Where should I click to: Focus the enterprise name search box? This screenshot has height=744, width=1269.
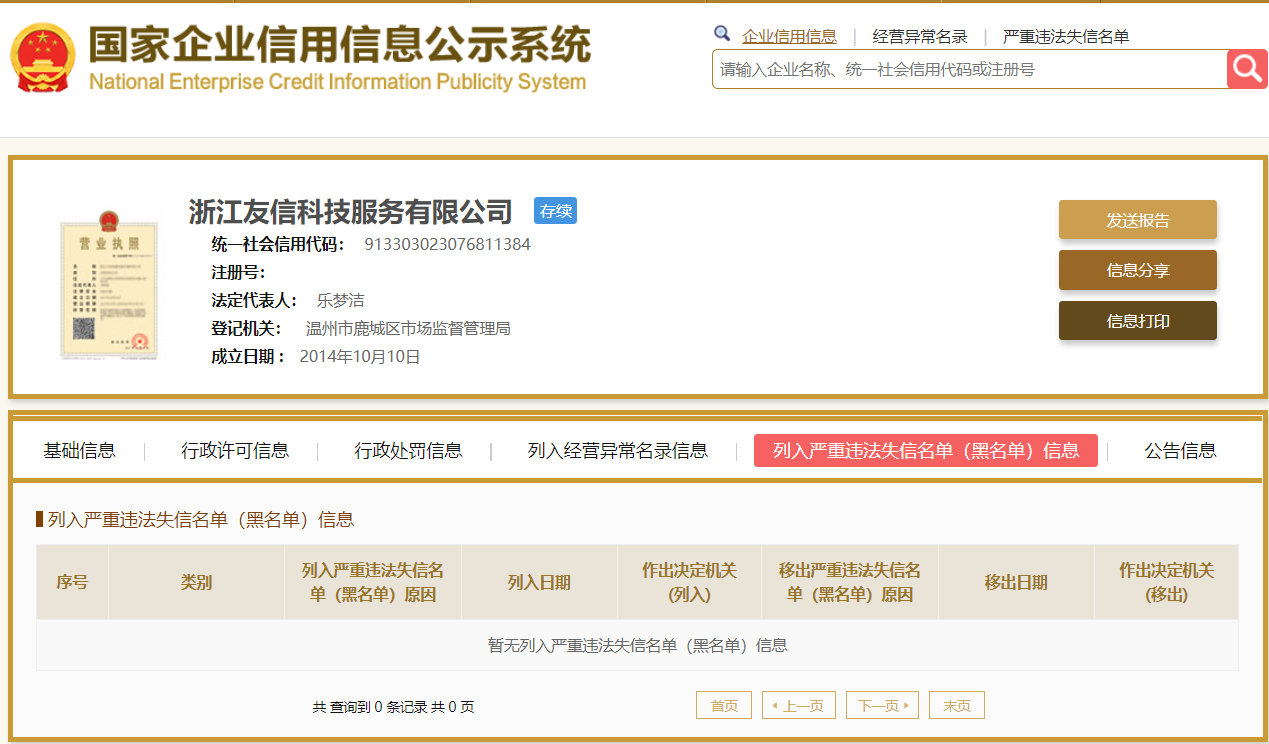point(969,69)
